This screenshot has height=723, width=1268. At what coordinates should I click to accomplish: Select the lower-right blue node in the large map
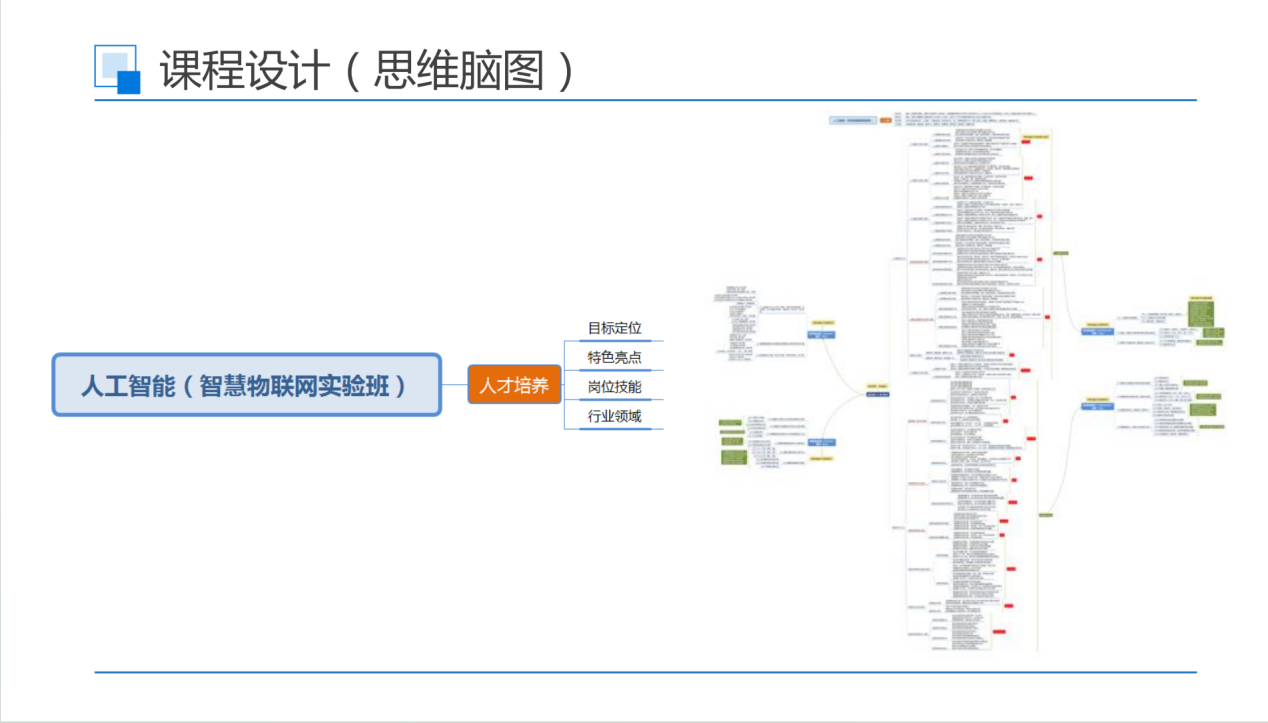pyautogui.click(x=1095, y=406)
